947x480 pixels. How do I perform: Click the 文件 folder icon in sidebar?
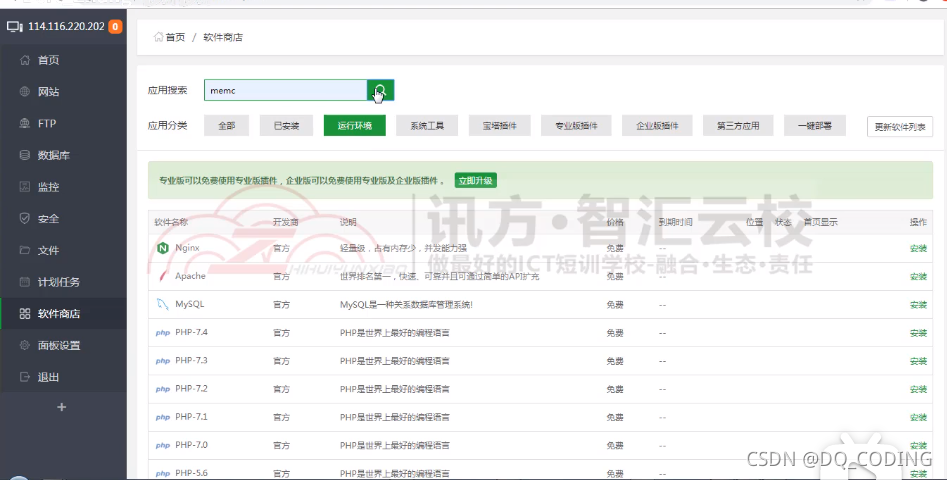click(x=25, y=250)
